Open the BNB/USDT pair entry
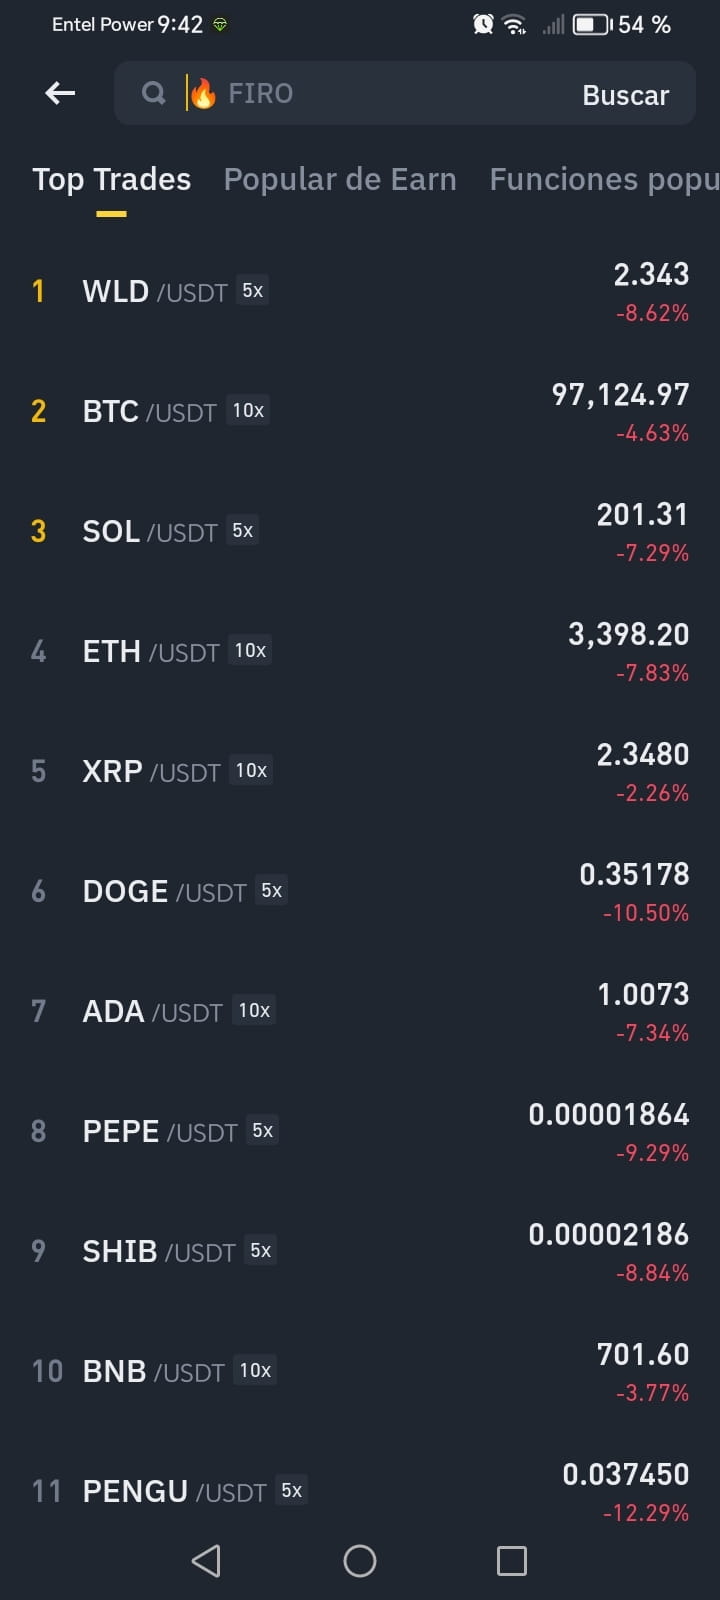This screenshot has width=720, height=1600. coord(360,1371)
